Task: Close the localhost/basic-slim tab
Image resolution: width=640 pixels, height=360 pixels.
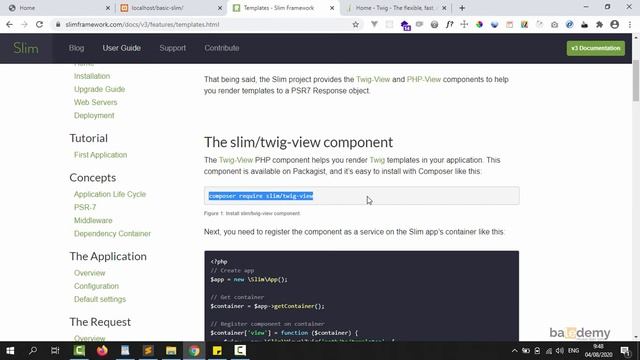Action: 220,8
